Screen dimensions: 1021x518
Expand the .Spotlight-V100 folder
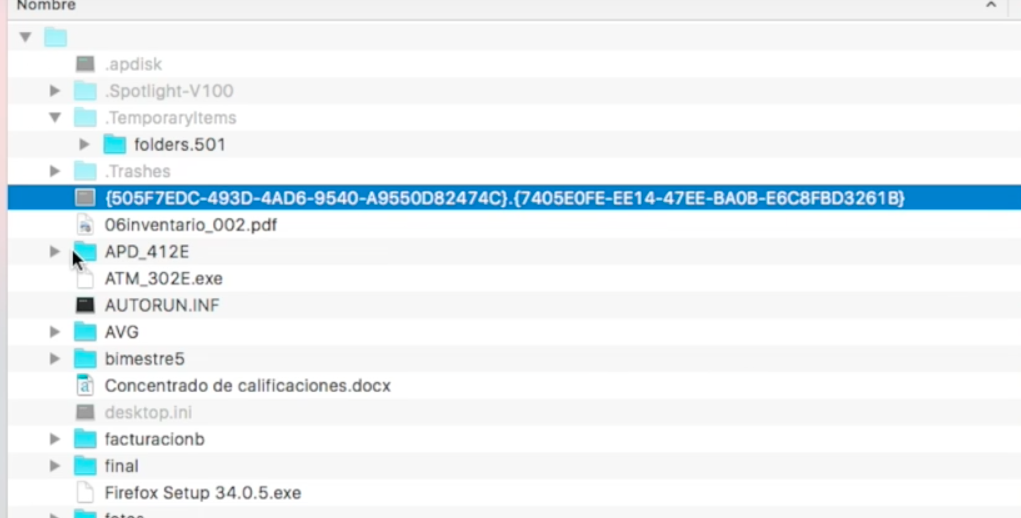[55, 91]
